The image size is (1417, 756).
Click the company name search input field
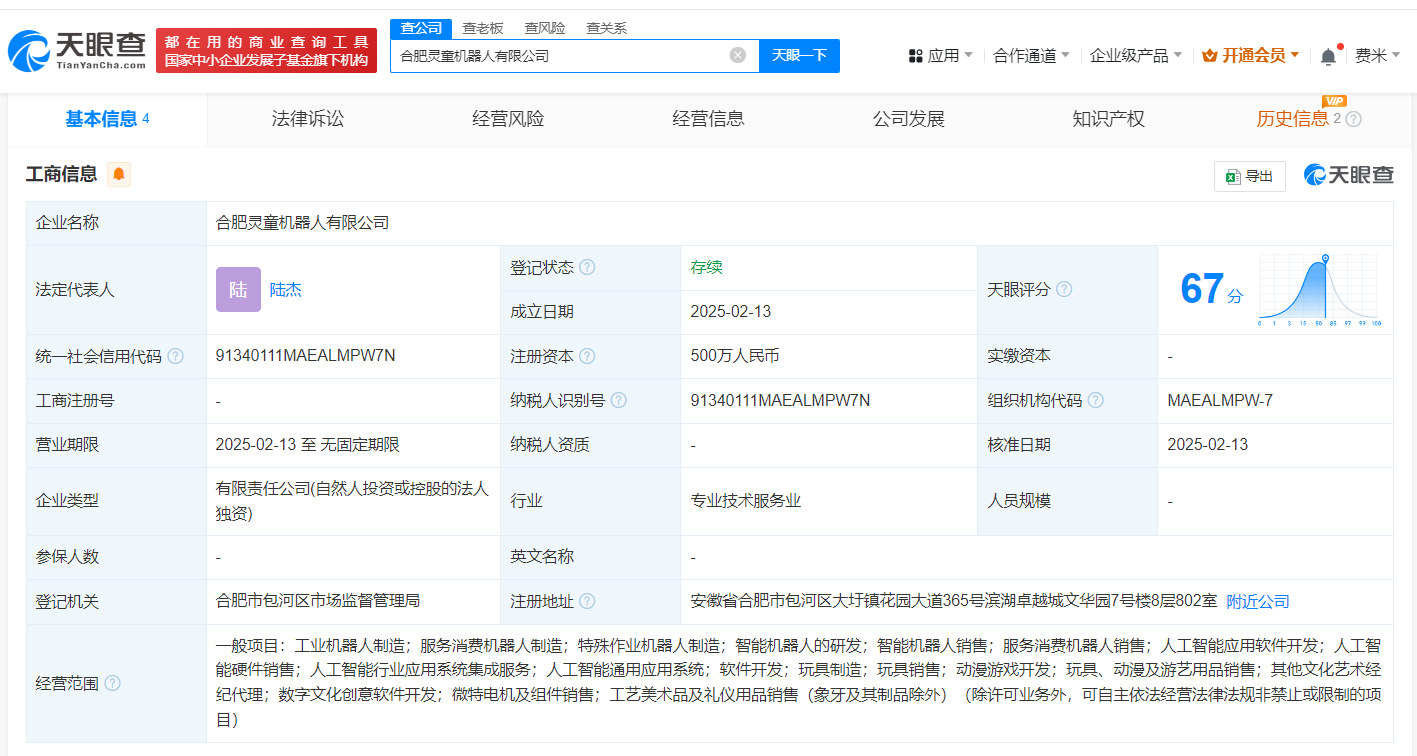[560, 56]
